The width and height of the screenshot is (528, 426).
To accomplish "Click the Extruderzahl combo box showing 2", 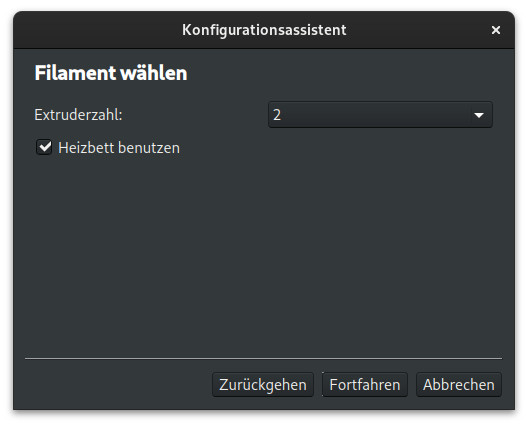I will point(380,115).
